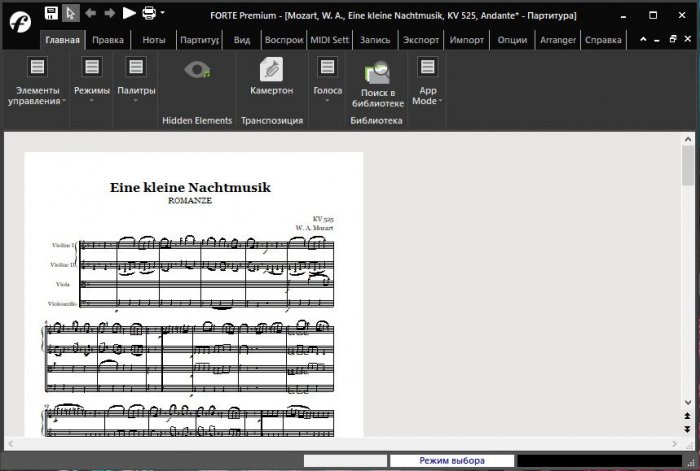
Task: Click the horizontal scrollbar right arrow
Action: (x=675, y=444)
